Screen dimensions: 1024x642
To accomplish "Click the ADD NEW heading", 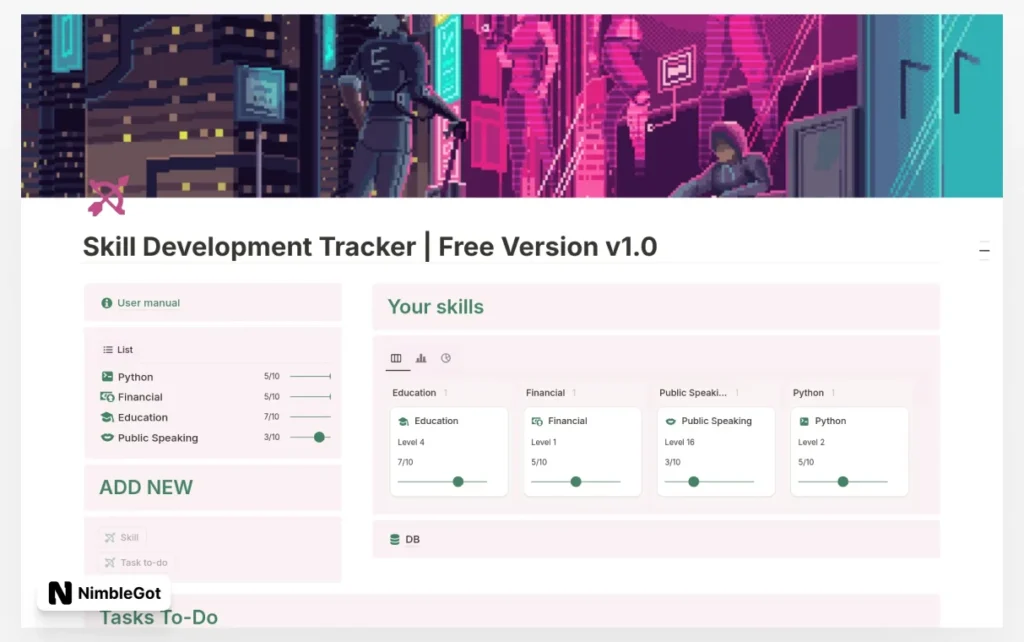I will (146, 487).
